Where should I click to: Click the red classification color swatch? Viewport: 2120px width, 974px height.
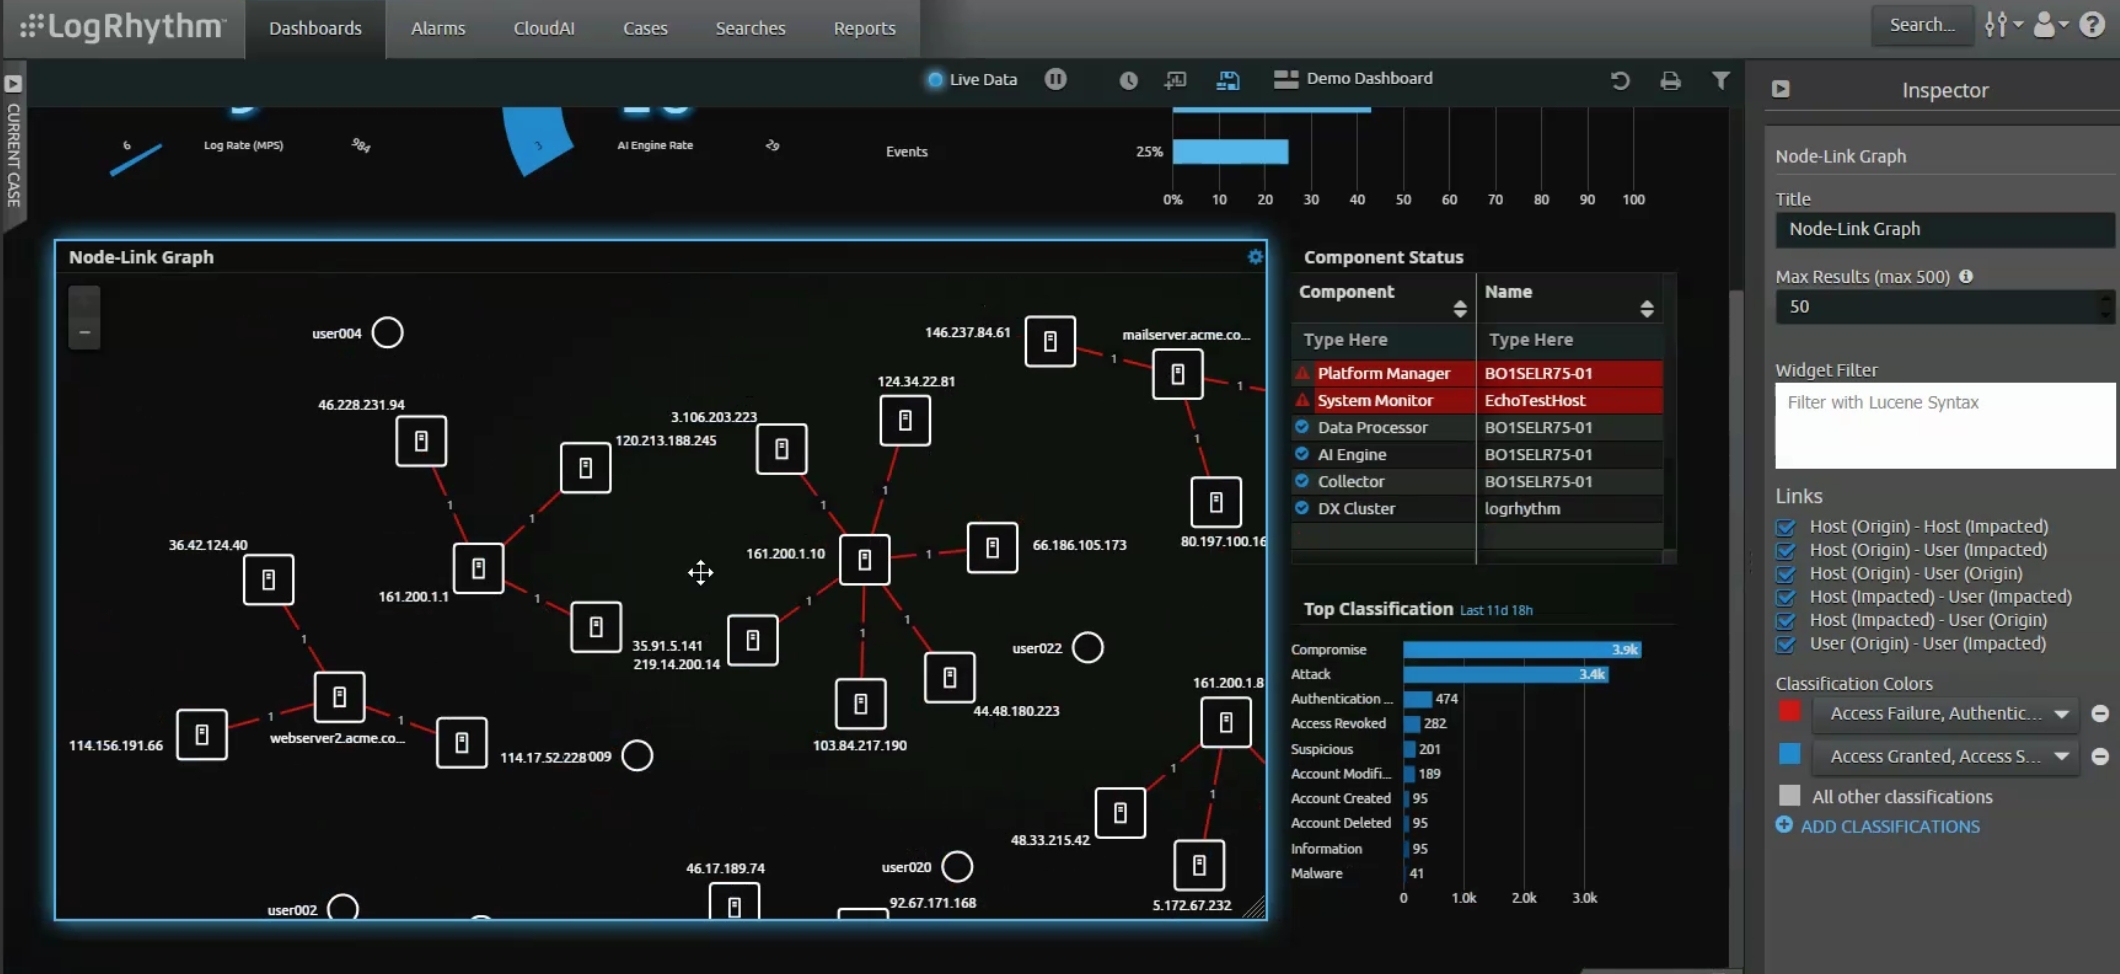[1790, 712]
